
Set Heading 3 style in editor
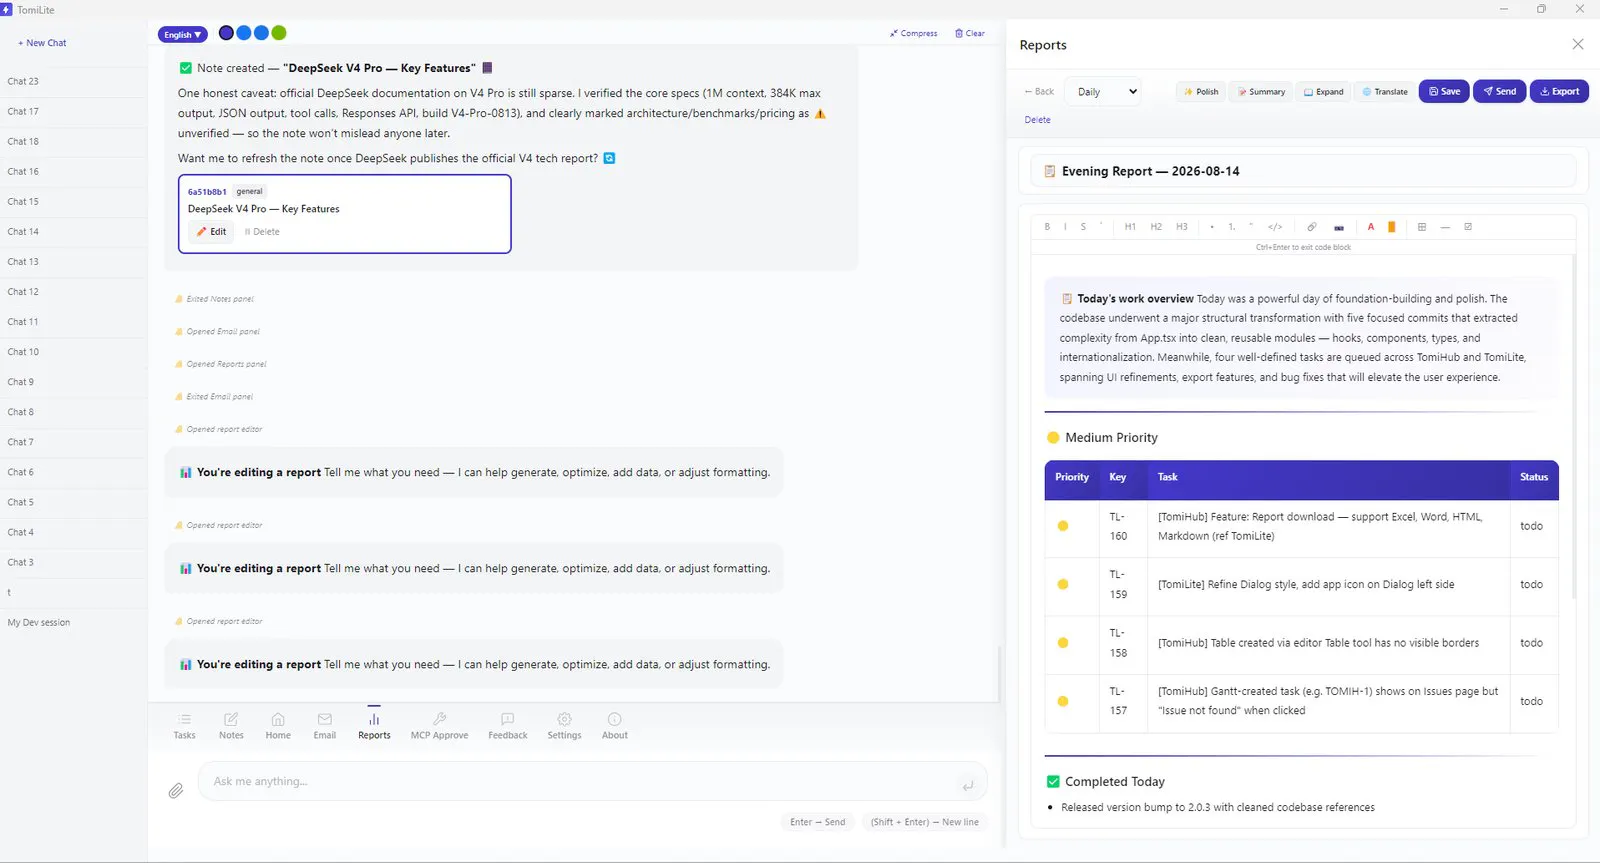click(x=1182, y=227)
